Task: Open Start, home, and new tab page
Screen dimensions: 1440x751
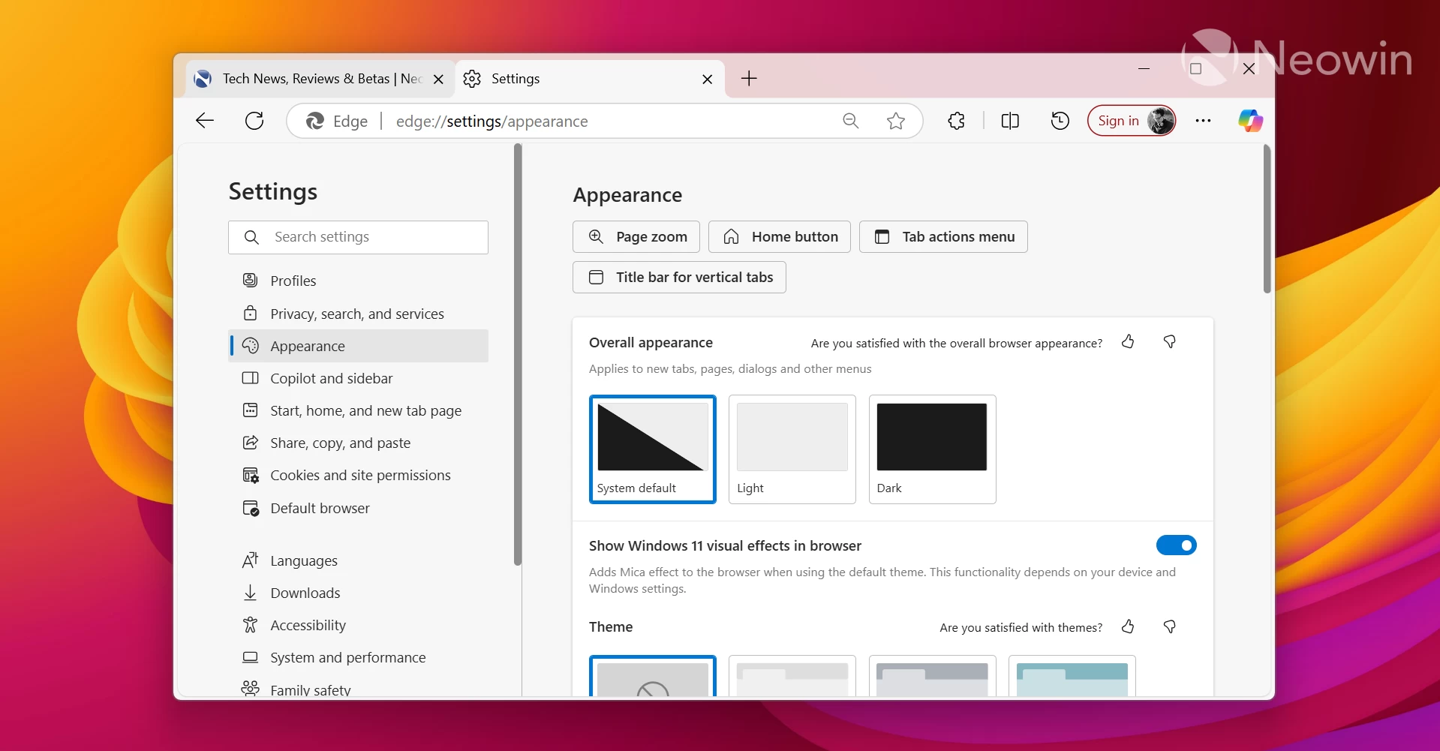Action: (x=358, y=410)
